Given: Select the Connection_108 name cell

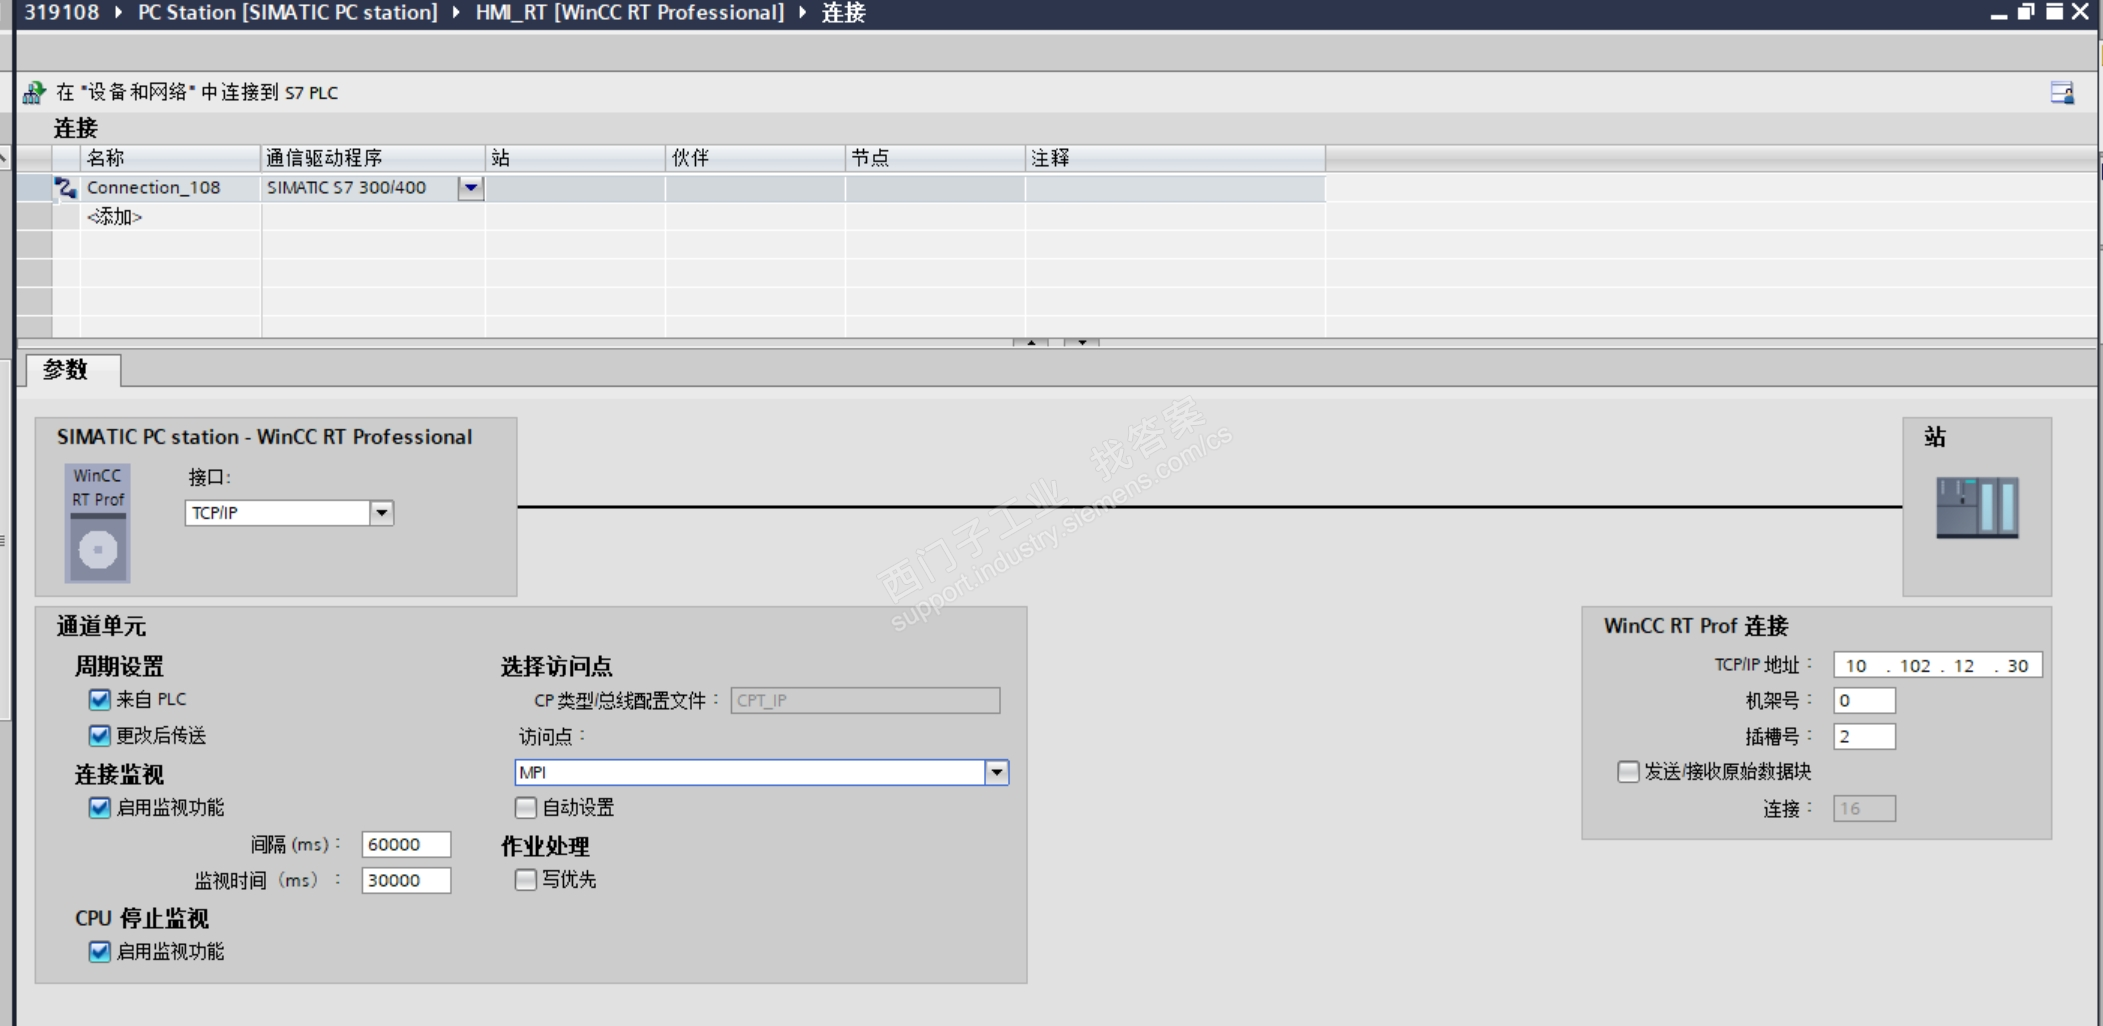Looking at the screenshot, I should pos(171,188).
